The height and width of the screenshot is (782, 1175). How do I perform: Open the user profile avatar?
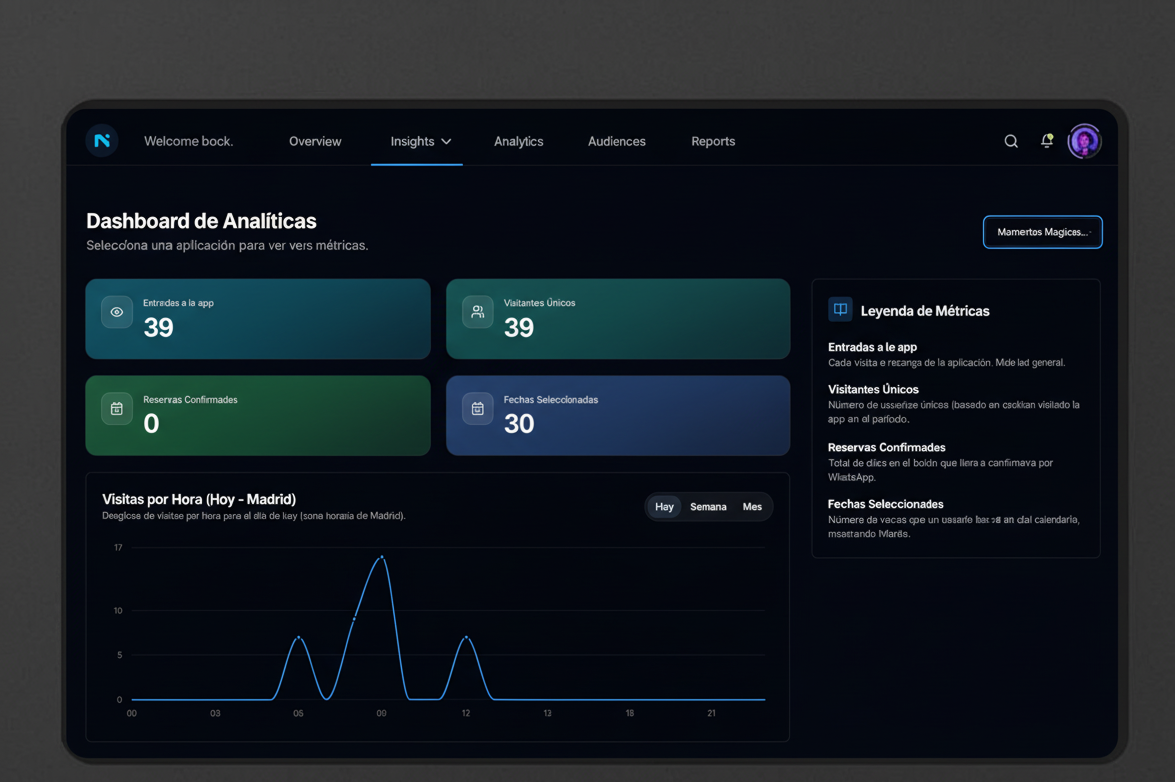[1084, 141]
